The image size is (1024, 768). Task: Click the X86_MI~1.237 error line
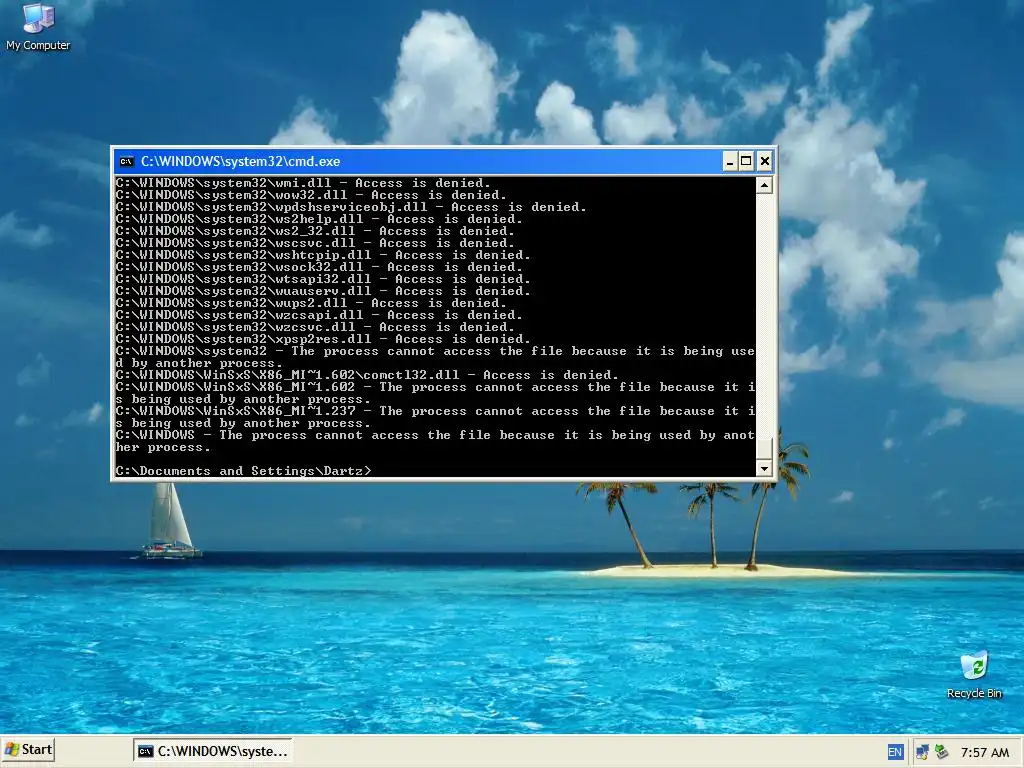tap(435, 417)
